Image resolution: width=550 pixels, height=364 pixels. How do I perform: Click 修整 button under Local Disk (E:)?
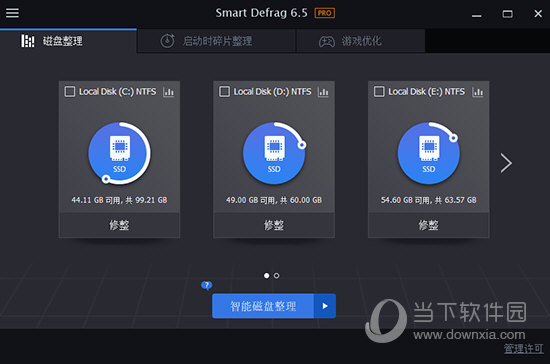pos(429,225)
